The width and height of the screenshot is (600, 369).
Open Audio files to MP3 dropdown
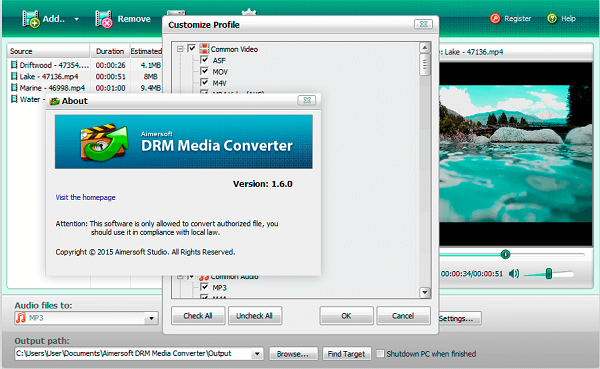coord(152,318)
